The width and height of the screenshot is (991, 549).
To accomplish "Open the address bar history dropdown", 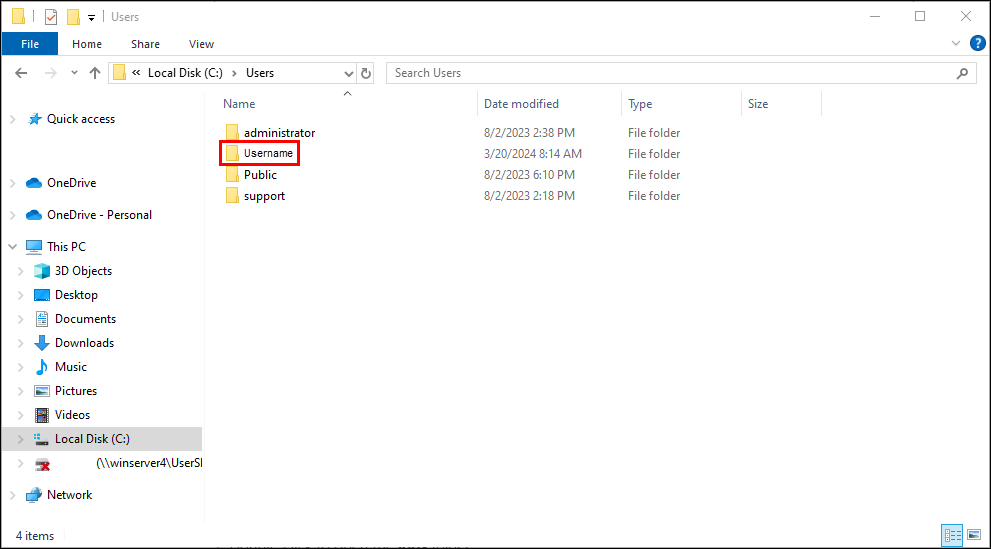I will tap(348, 73).
